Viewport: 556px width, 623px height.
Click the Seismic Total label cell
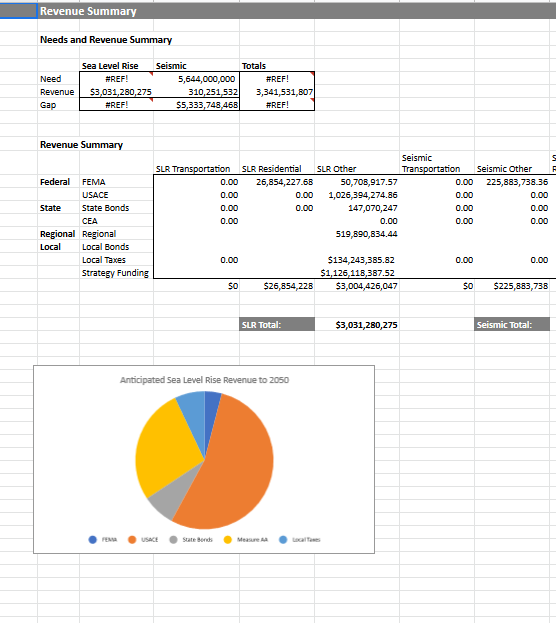click(512, 325)
